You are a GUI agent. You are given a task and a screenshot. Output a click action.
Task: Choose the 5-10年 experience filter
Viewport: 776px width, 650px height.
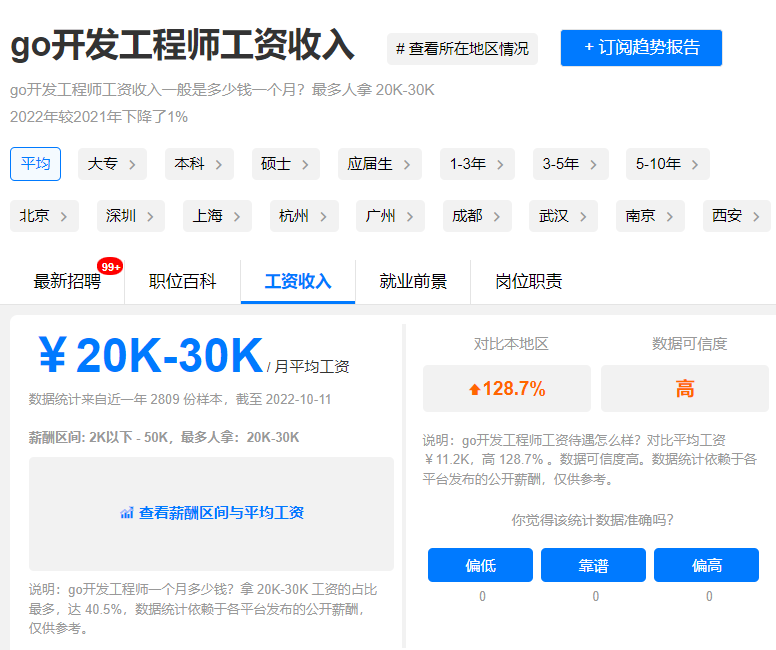668,164
